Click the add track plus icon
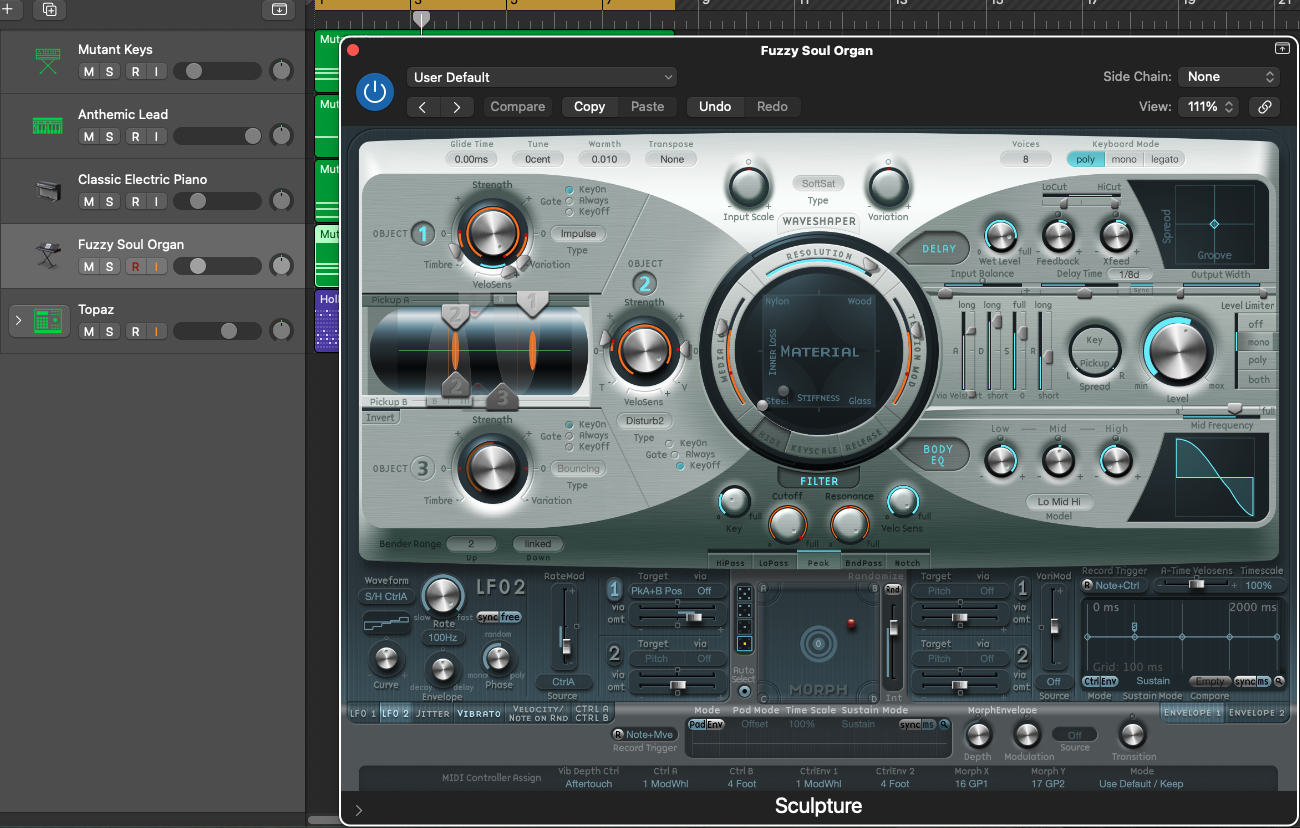The height and width of the screenshot is (828, 1300). click(6, 9)
